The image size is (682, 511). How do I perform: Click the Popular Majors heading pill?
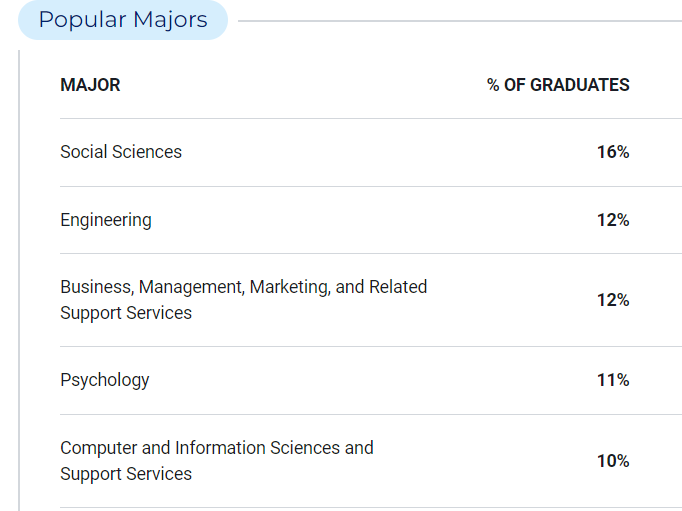click(x=123, y=20)
